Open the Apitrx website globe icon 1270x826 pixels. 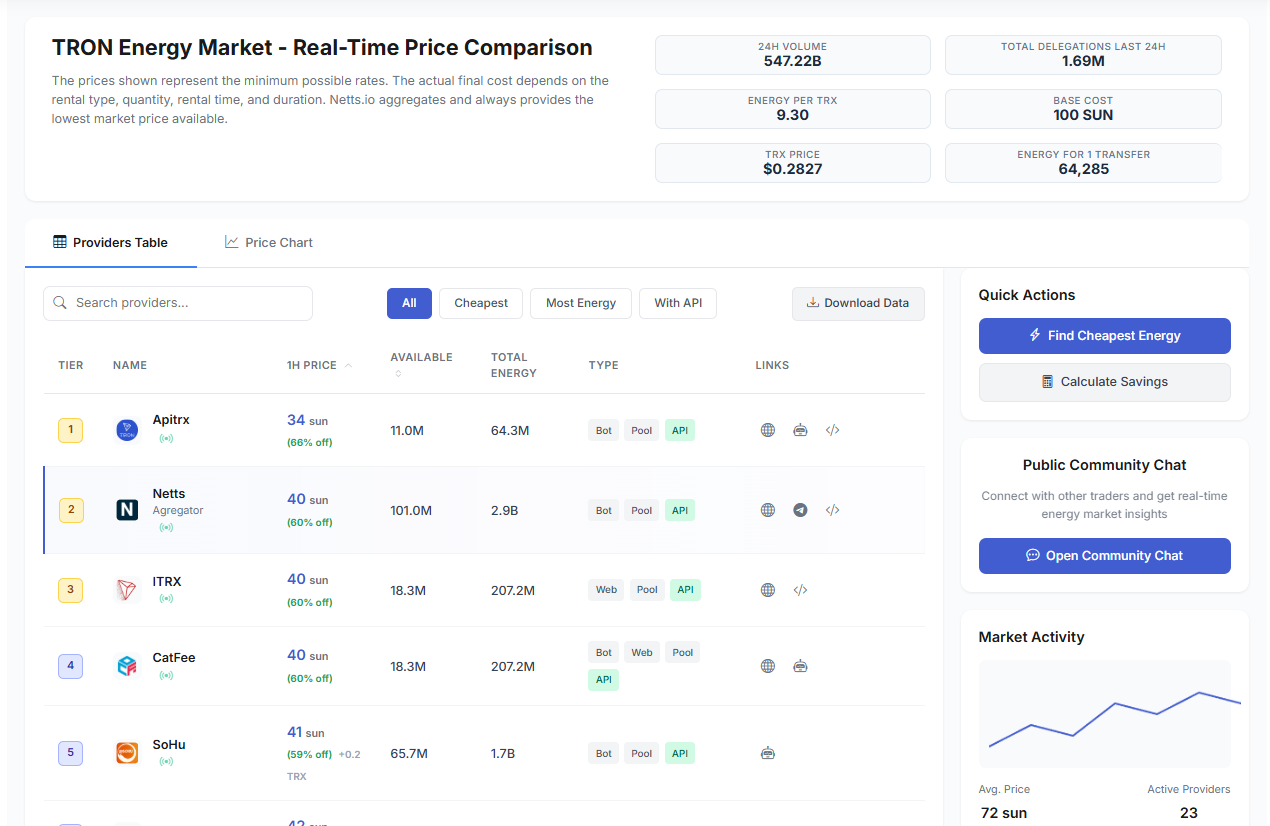click(x=768, y=430)
